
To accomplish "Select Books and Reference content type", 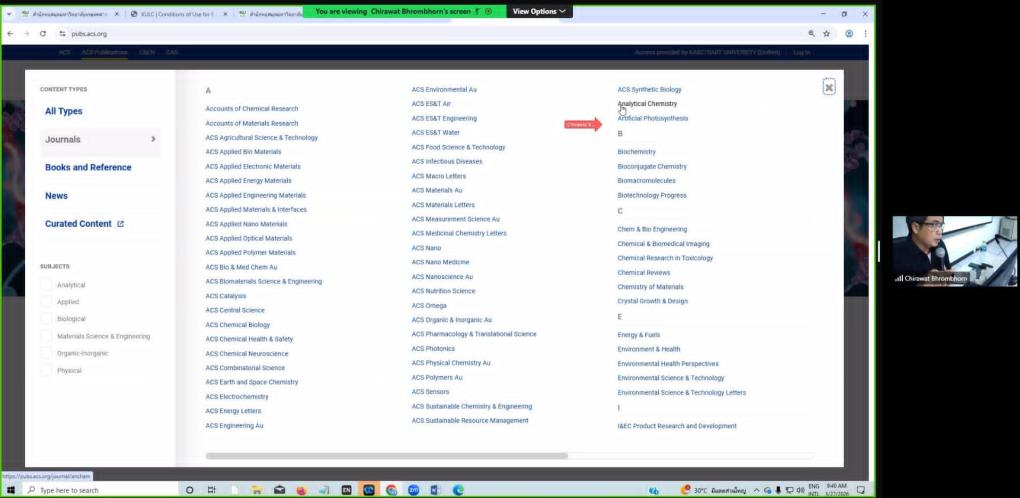I will pos(88,167).
